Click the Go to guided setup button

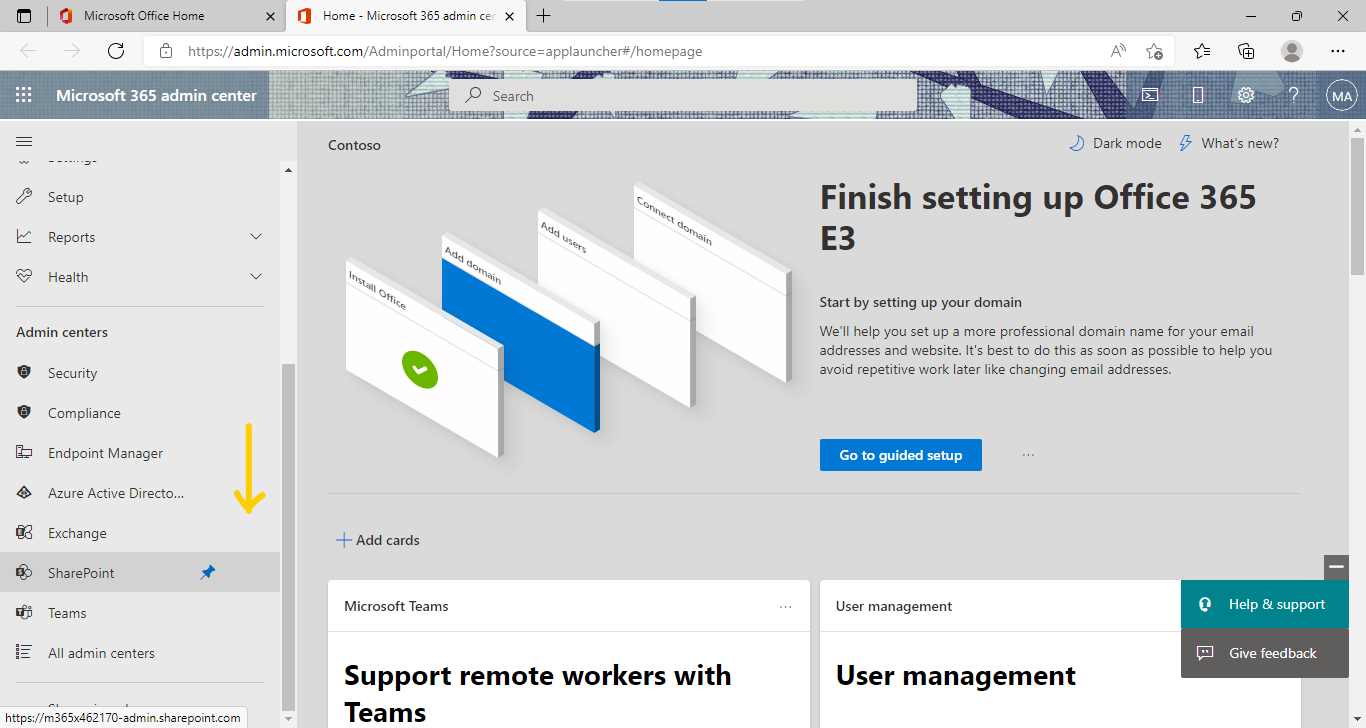[900, 454]
